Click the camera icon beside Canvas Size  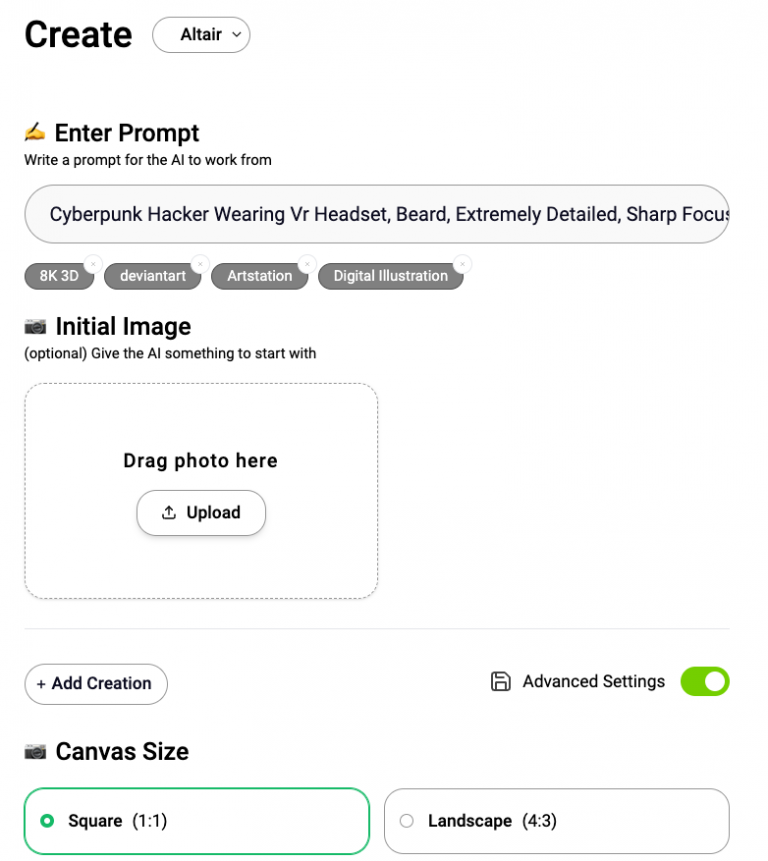pos(35,751)
